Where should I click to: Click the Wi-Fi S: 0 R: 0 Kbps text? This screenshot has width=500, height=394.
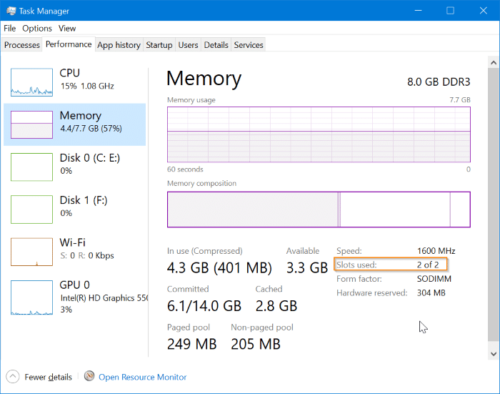point(87,256)
